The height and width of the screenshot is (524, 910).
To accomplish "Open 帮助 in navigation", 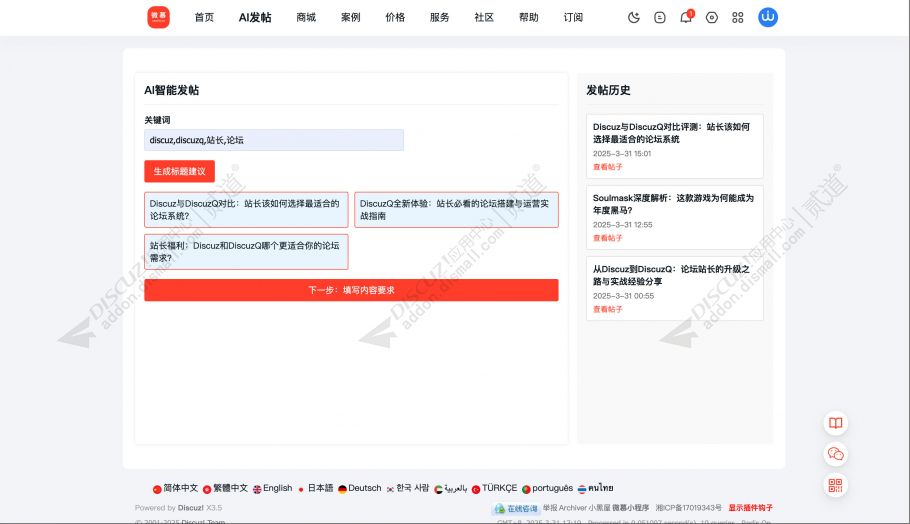I will [x=529, y=17].
